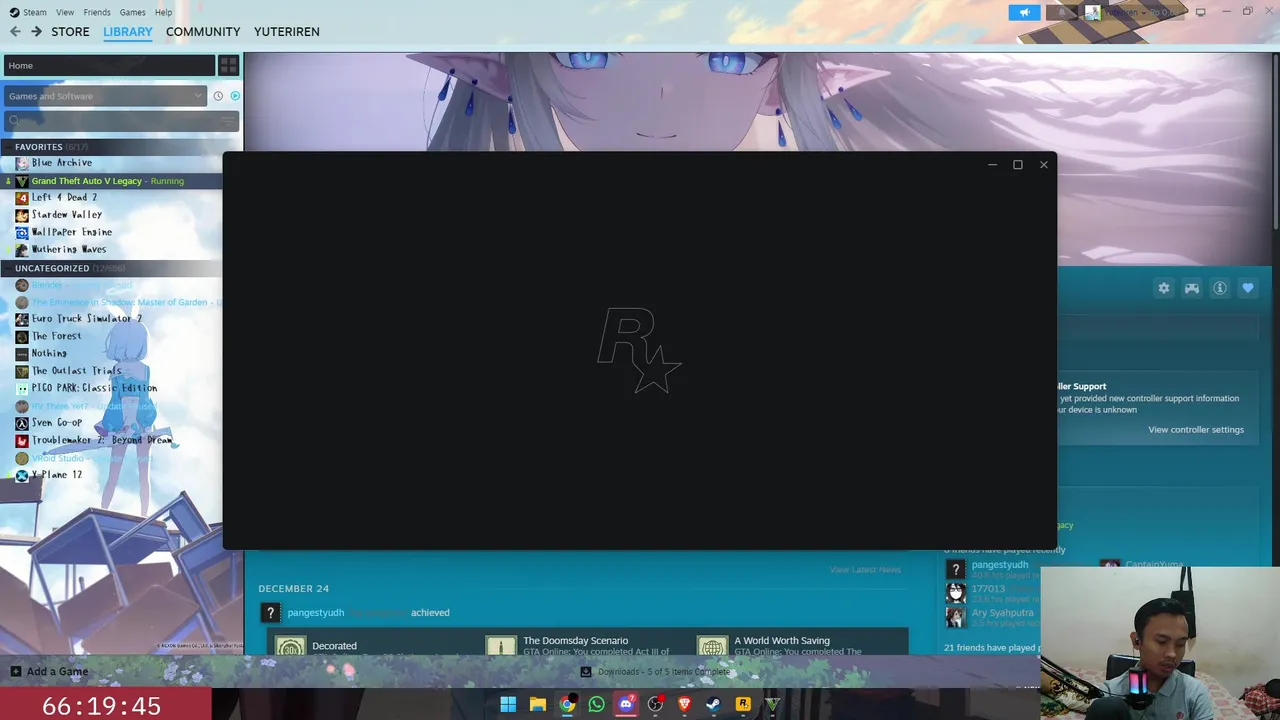1280x720 pixels.
Task: Select X-Plane 12 in the list
Action: tap(56, 475)
